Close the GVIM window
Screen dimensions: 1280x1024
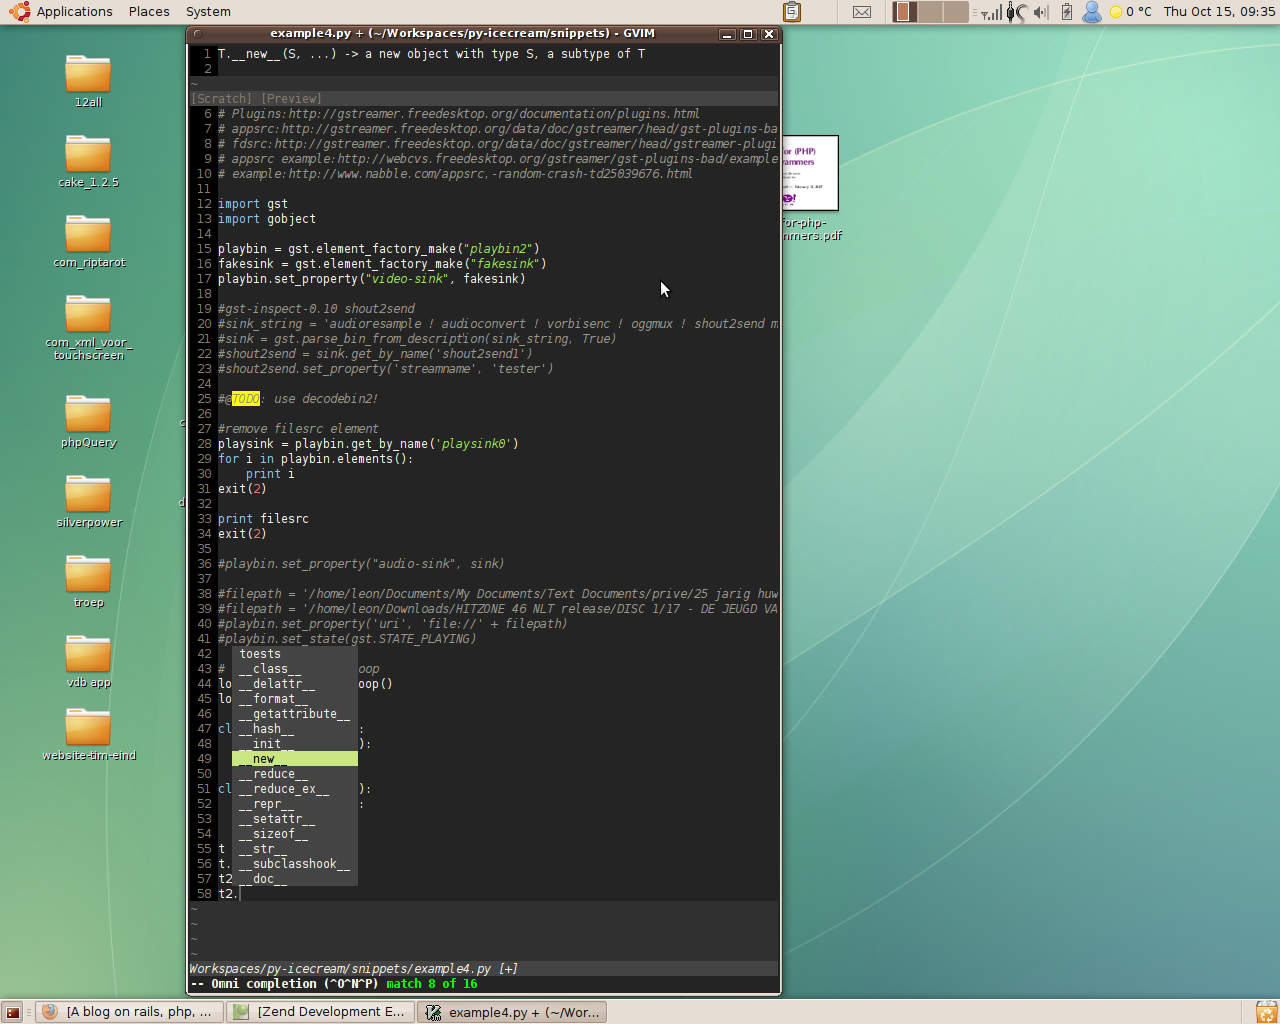click(x=768, y=34)
